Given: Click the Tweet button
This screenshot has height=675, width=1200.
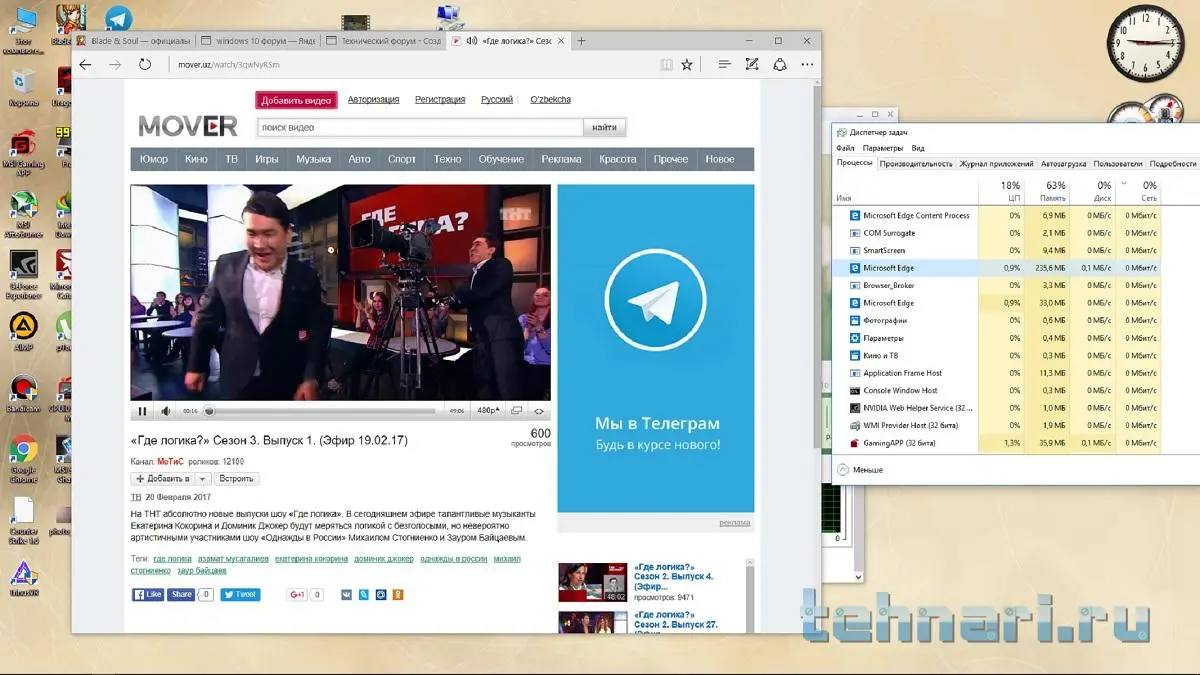Looking at the screenshot, I should tap(240, 594).
